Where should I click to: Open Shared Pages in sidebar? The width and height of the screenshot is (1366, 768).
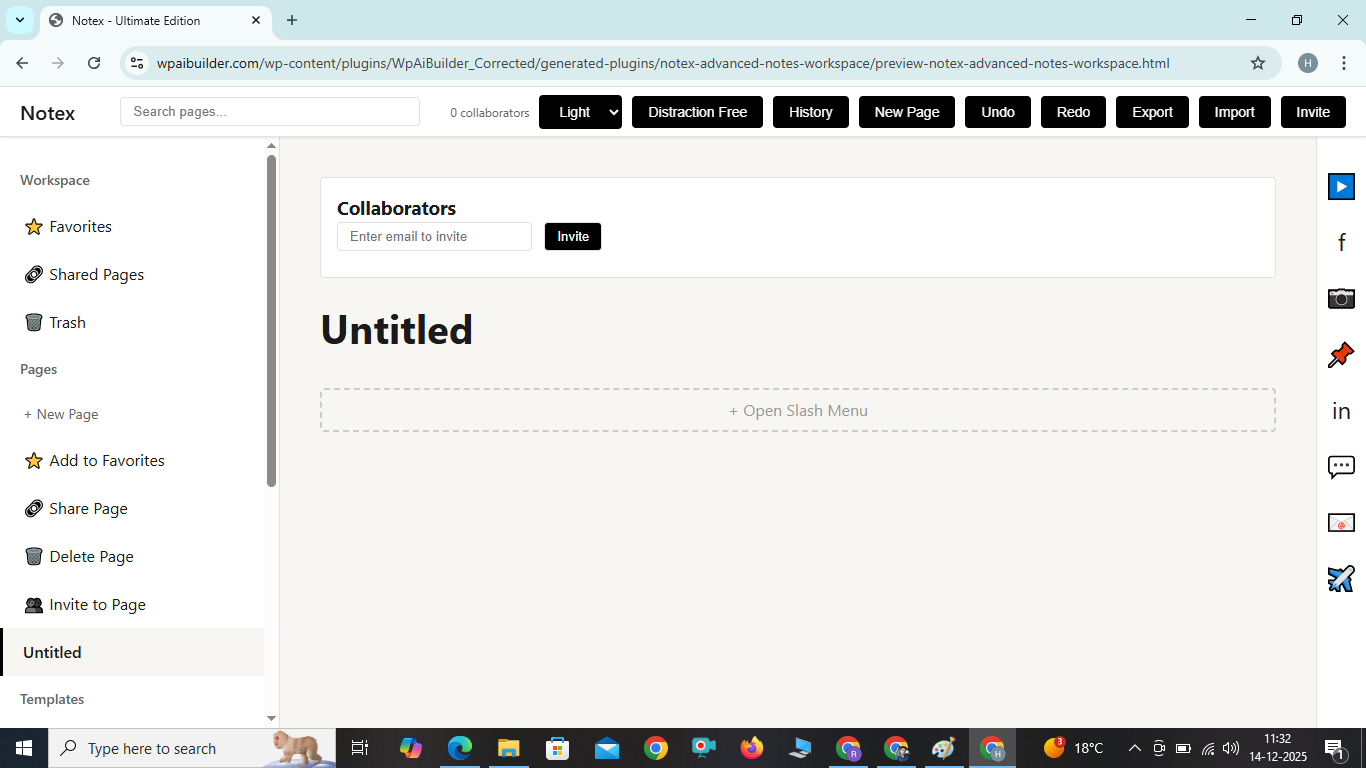(x=96, y=275)
